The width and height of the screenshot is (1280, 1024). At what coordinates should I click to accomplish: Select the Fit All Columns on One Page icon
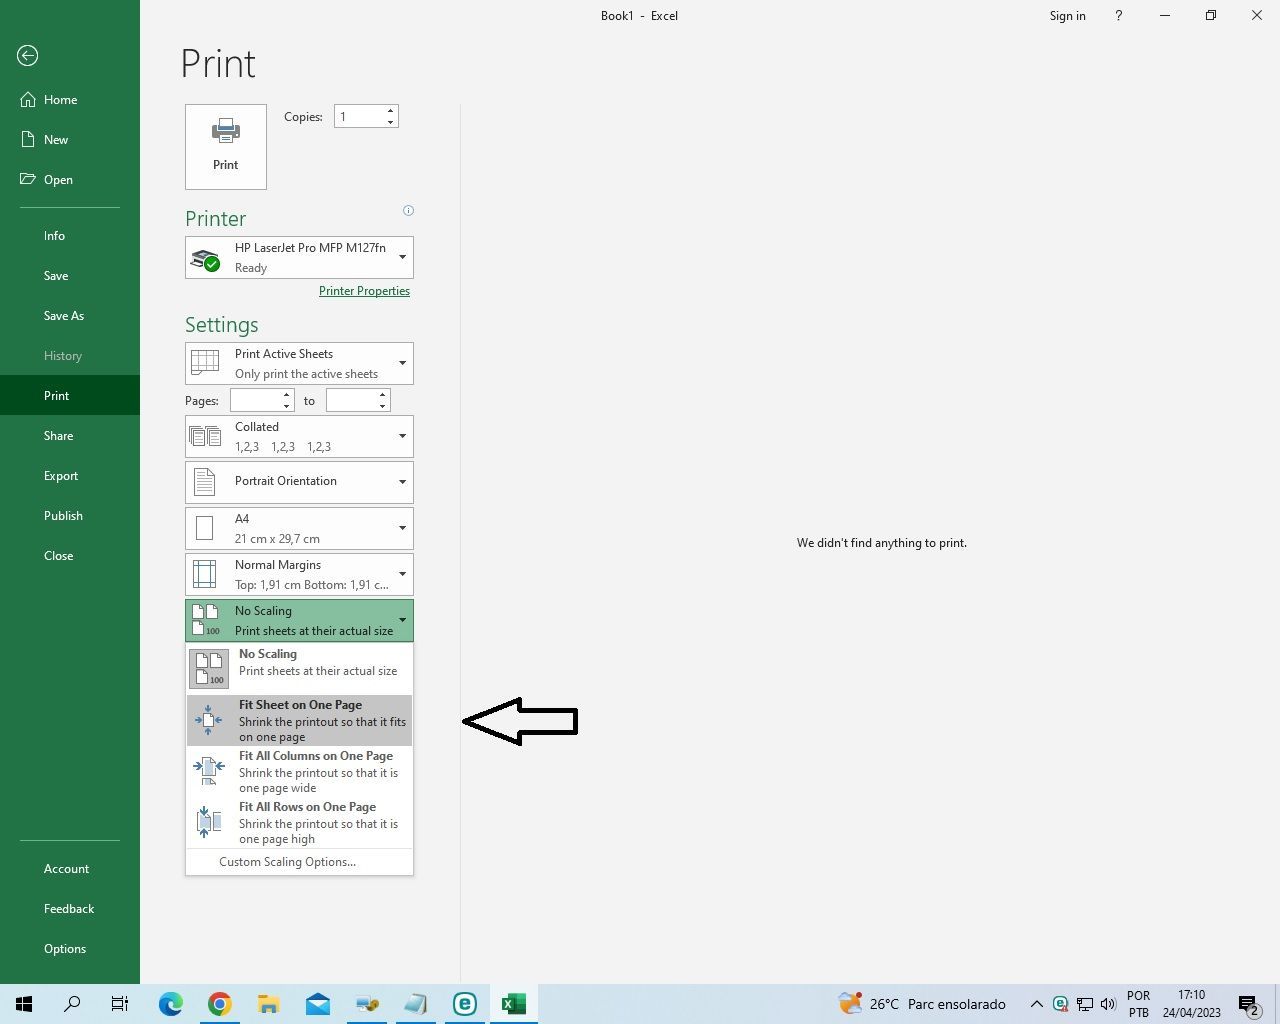(x=209, y=770)
